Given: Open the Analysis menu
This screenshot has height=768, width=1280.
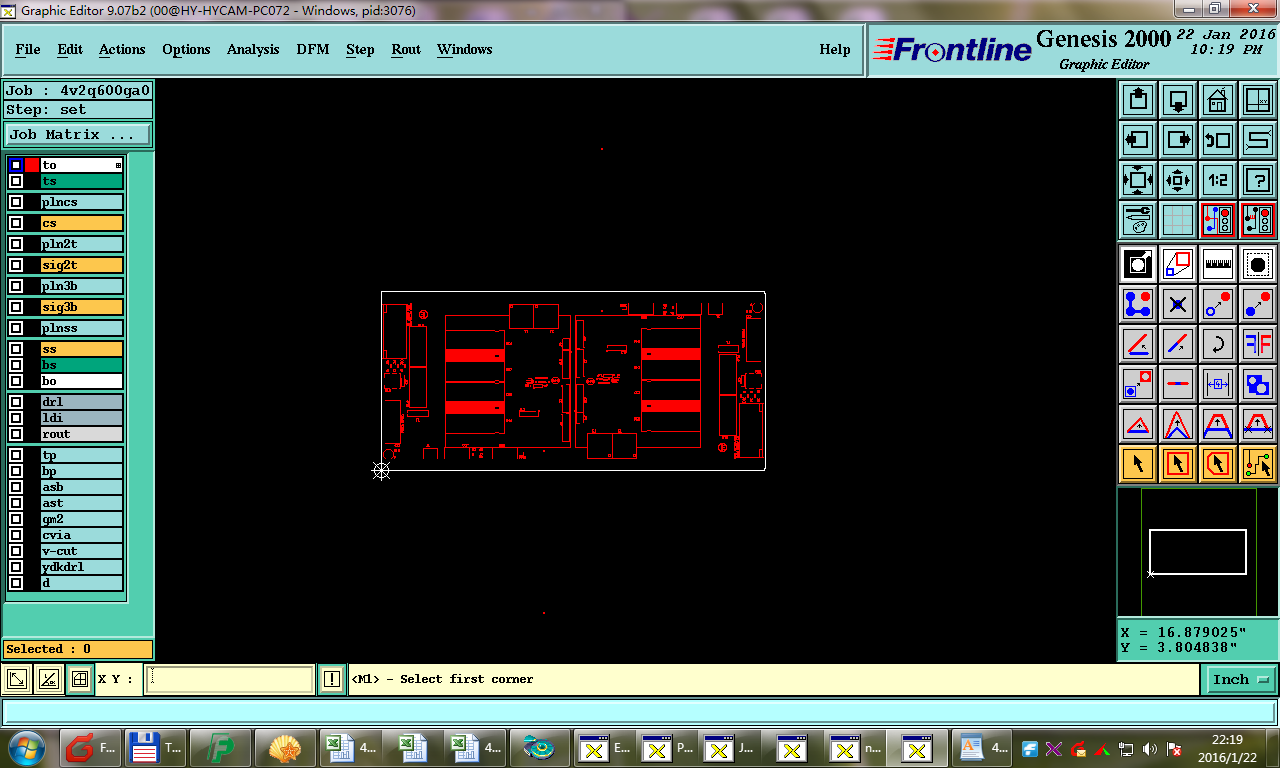Looking at the screenshot, I should 253,49.
